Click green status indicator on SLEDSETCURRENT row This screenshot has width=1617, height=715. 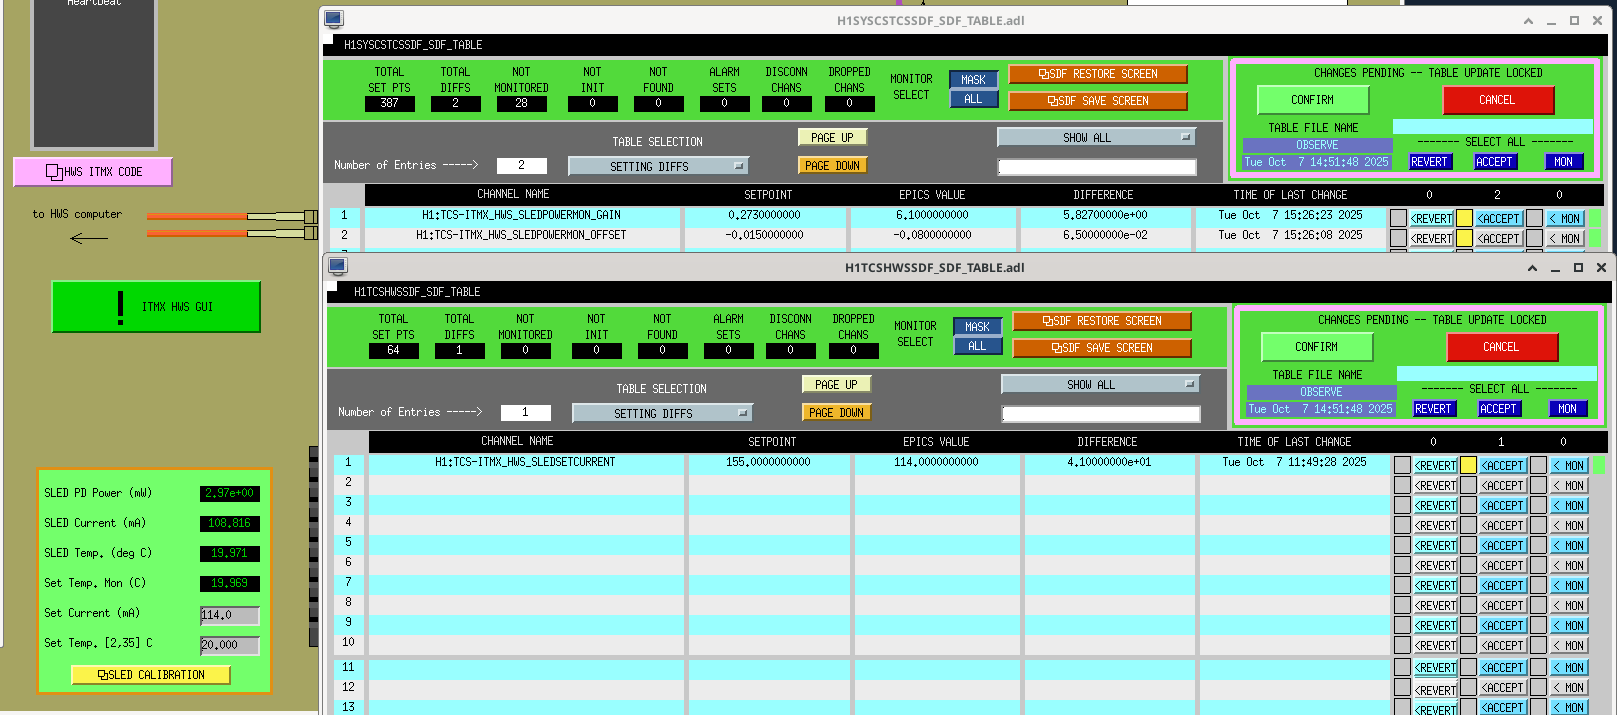pyautogui.click(x=1598, y=465)
